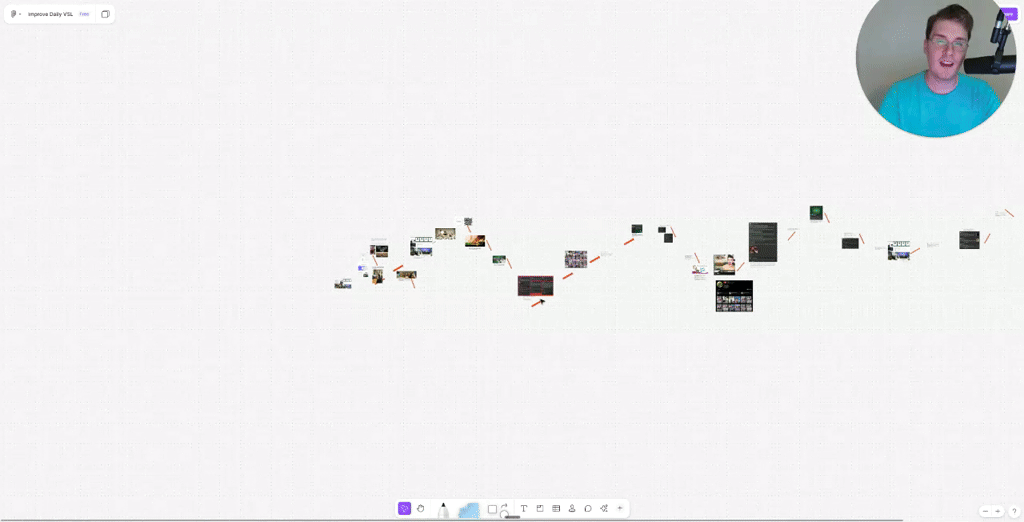Choose the blue highlighter or washi tape tool
1024x522 pixels.
[468, 510]
